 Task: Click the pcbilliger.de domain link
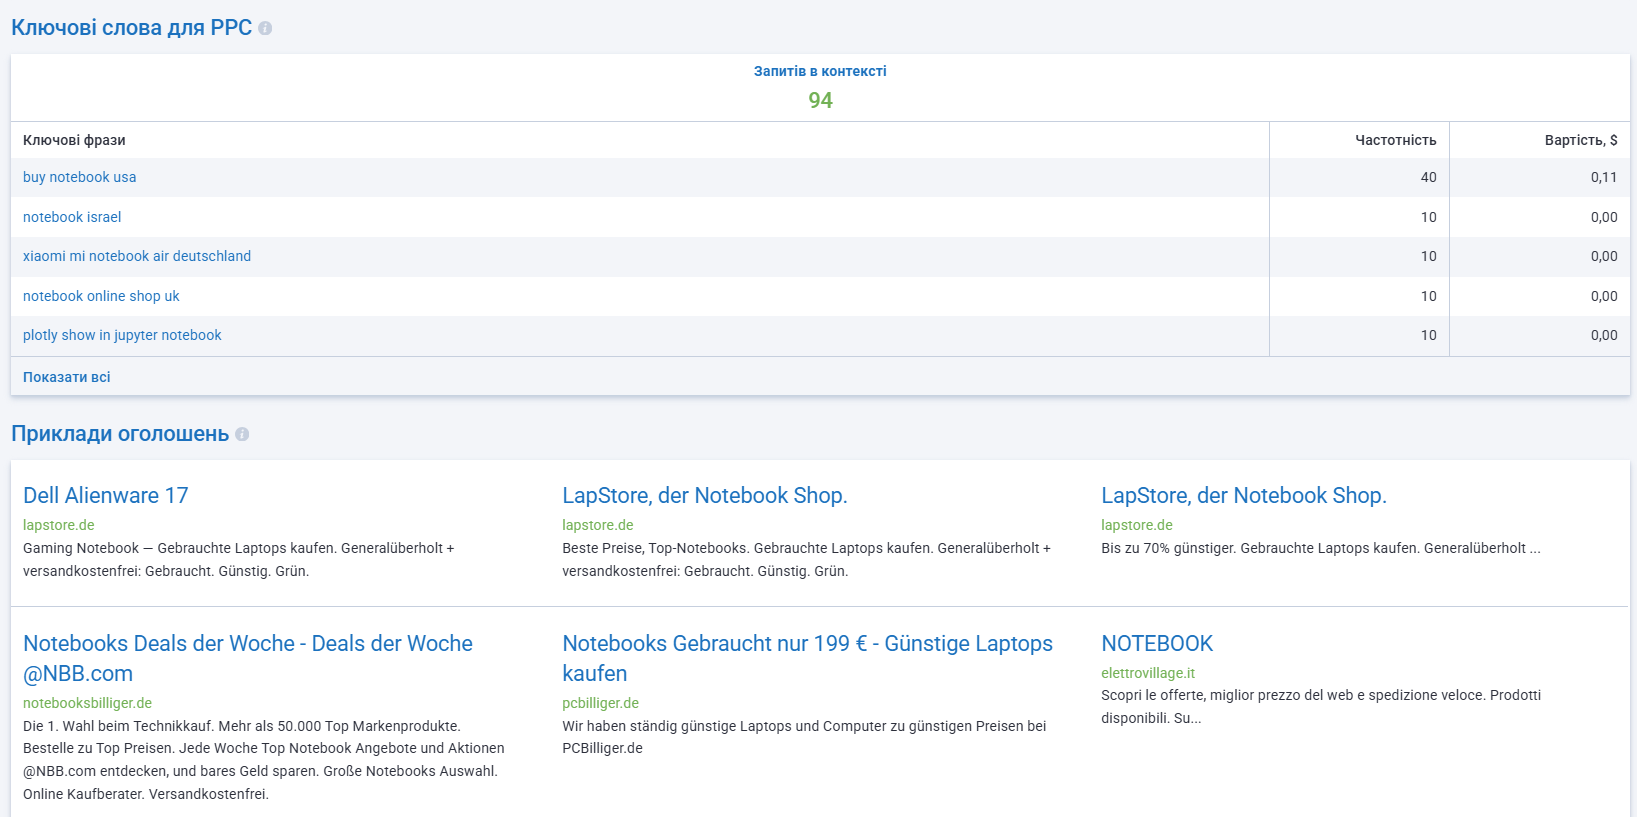(x=600, y=703)
